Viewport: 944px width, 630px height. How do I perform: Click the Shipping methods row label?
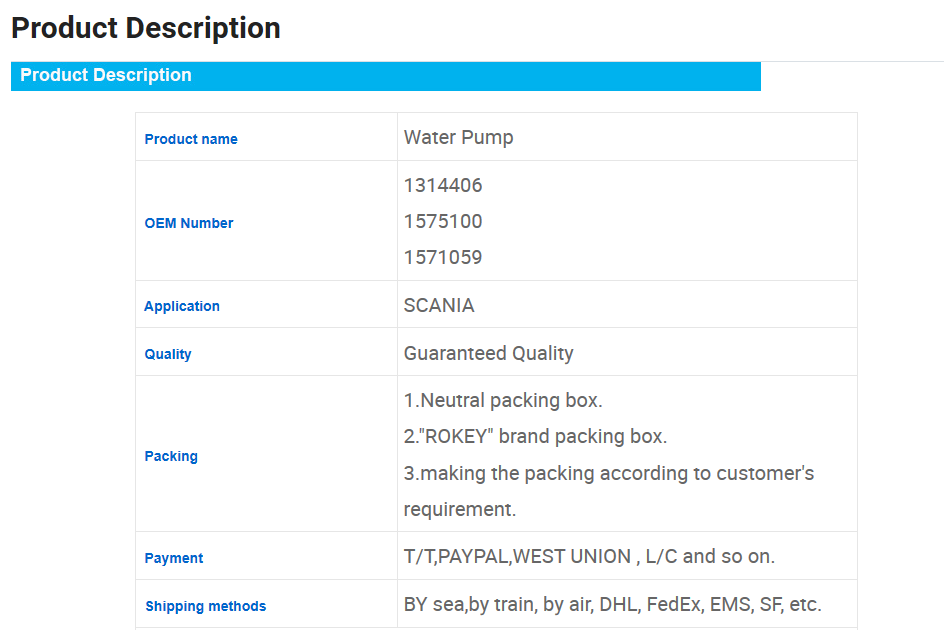(x=206, y=606)
